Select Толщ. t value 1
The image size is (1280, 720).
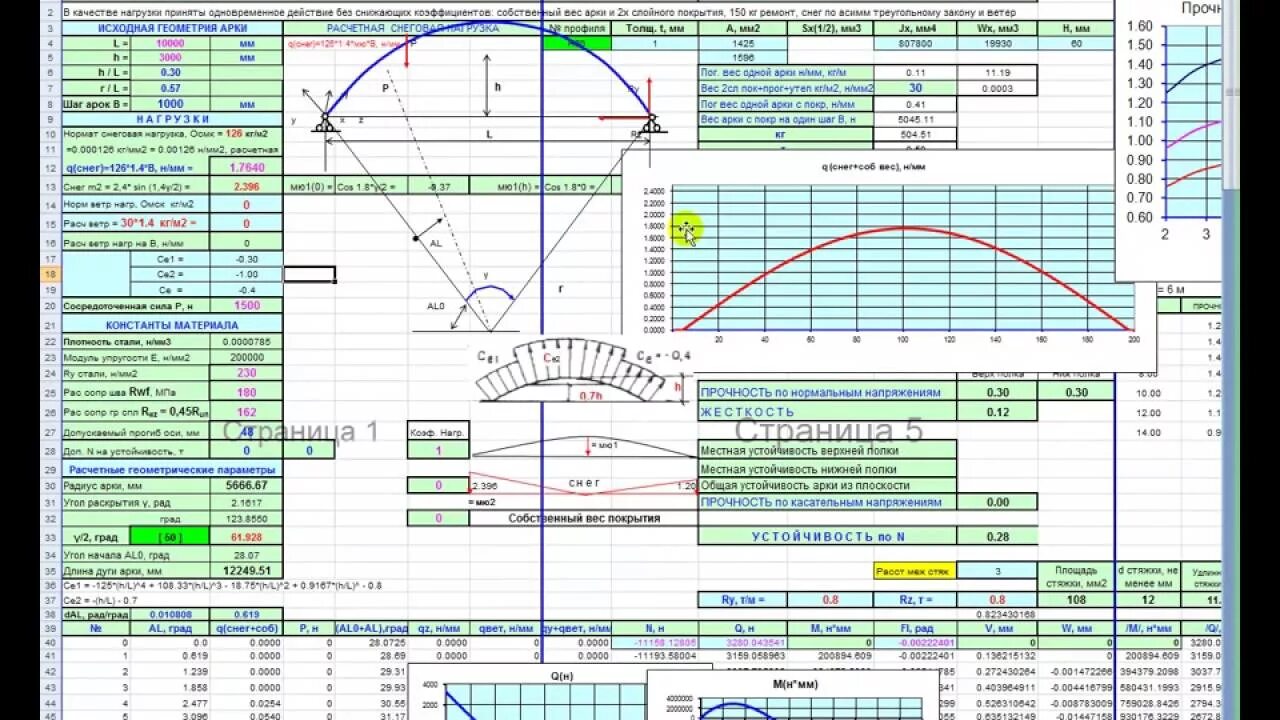click(654, 43)
